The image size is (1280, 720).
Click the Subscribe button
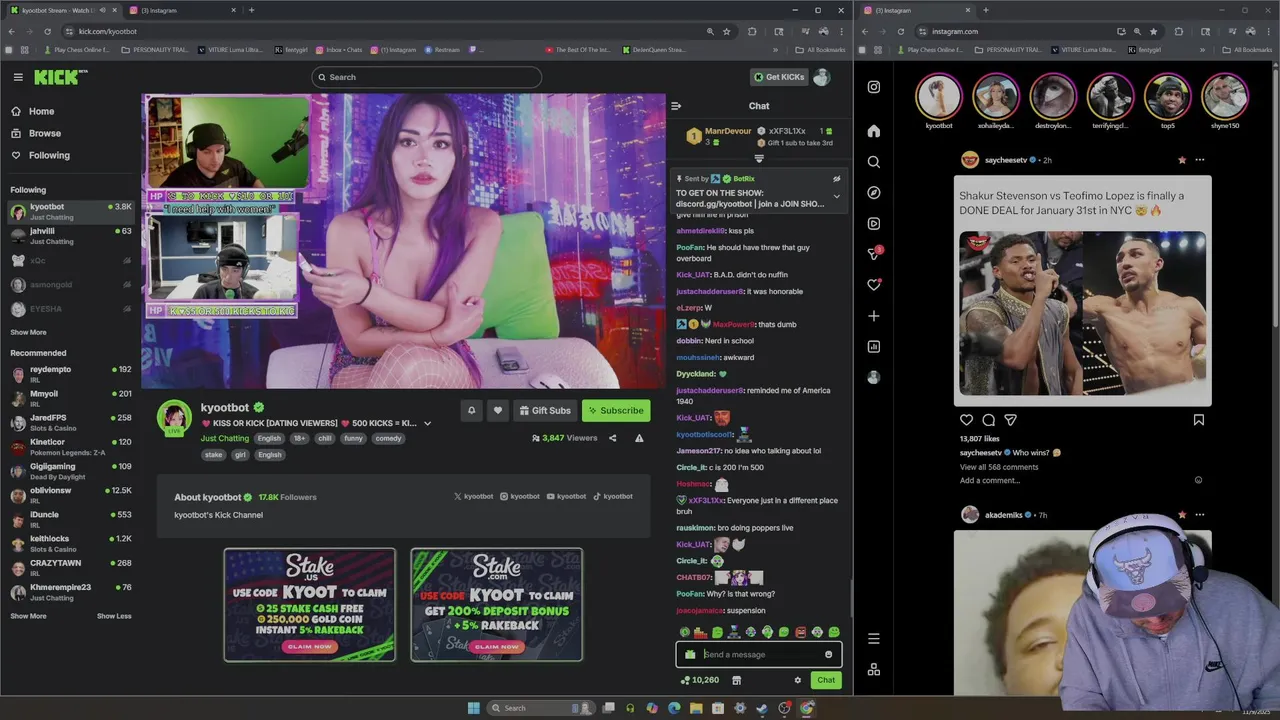click(x=616, y=410)
